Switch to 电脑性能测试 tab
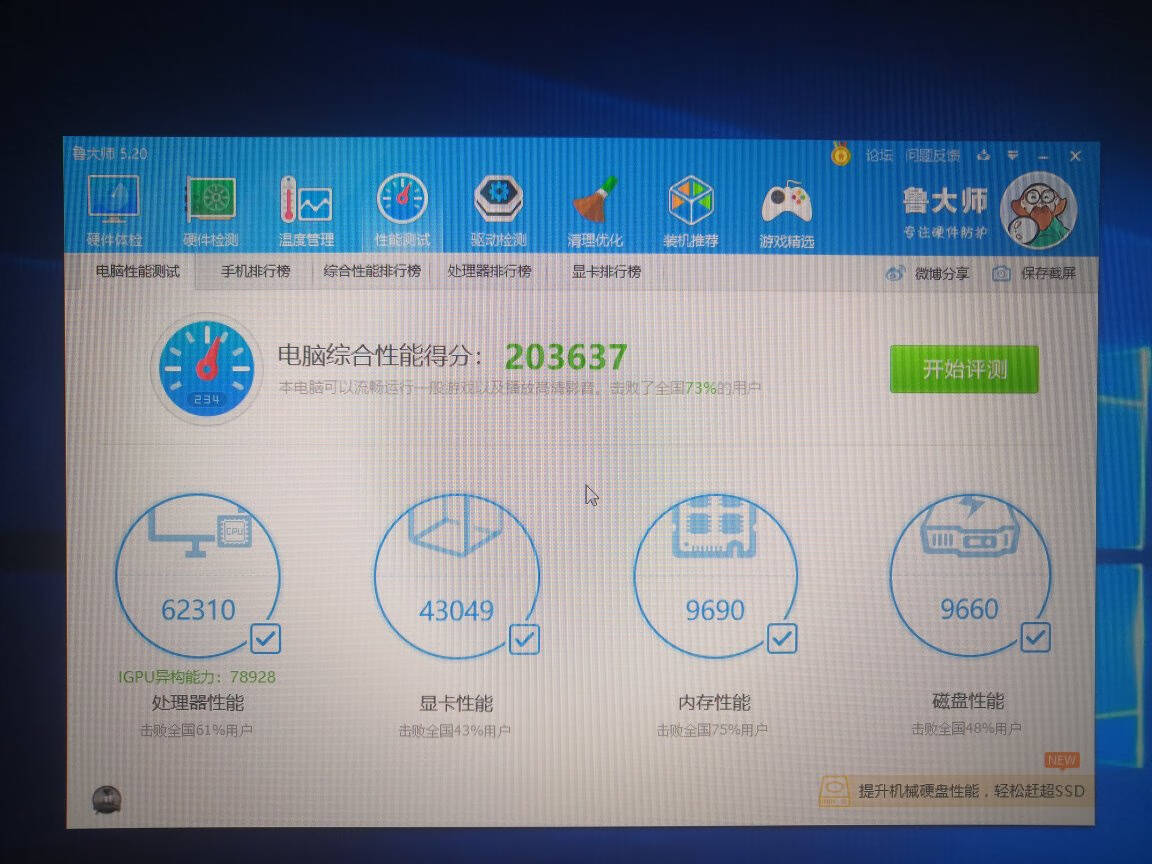 click(137, 271)
